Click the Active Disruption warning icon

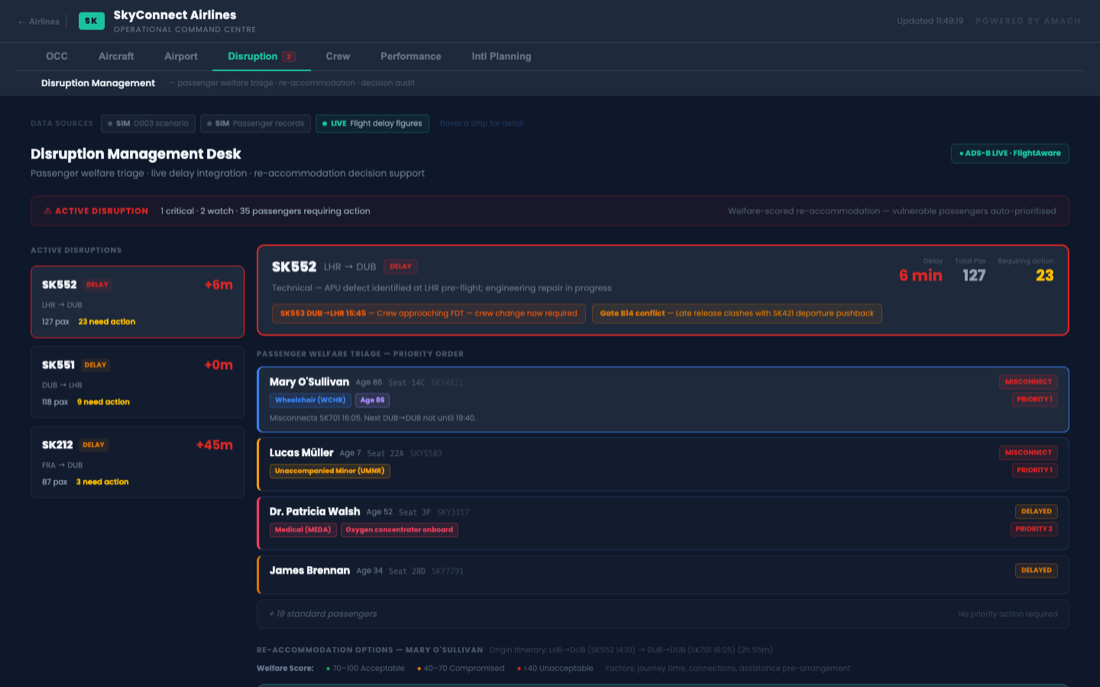48,211
